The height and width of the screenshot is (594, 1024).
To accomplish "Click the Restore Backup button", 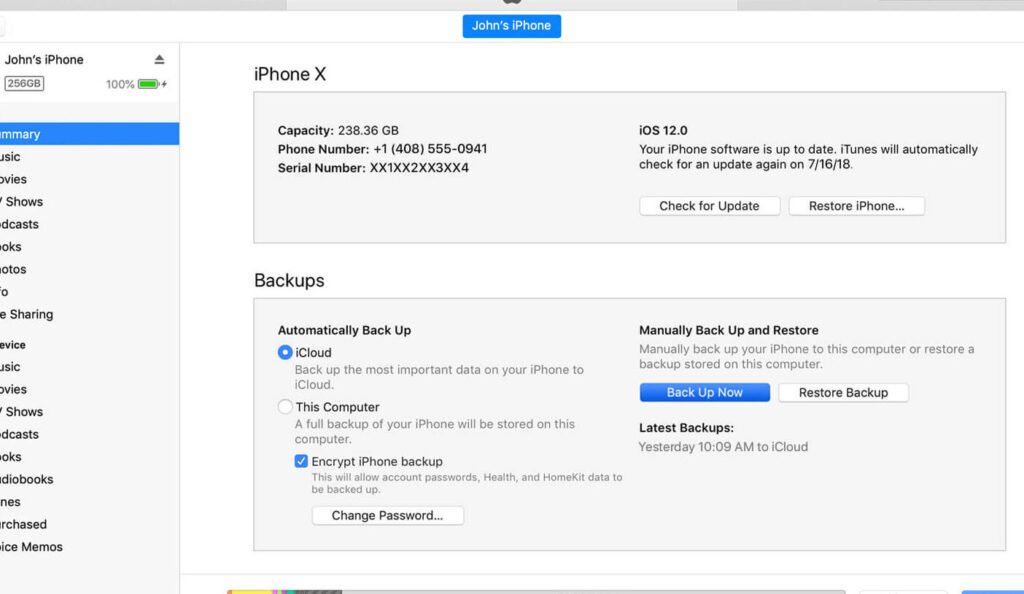I will click(843, 392).
